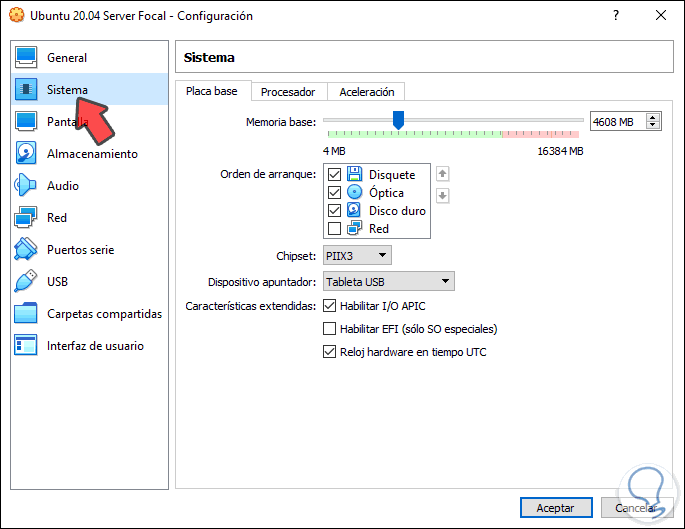Click the VirtualBox gear icon in title bar

[17, 15]
